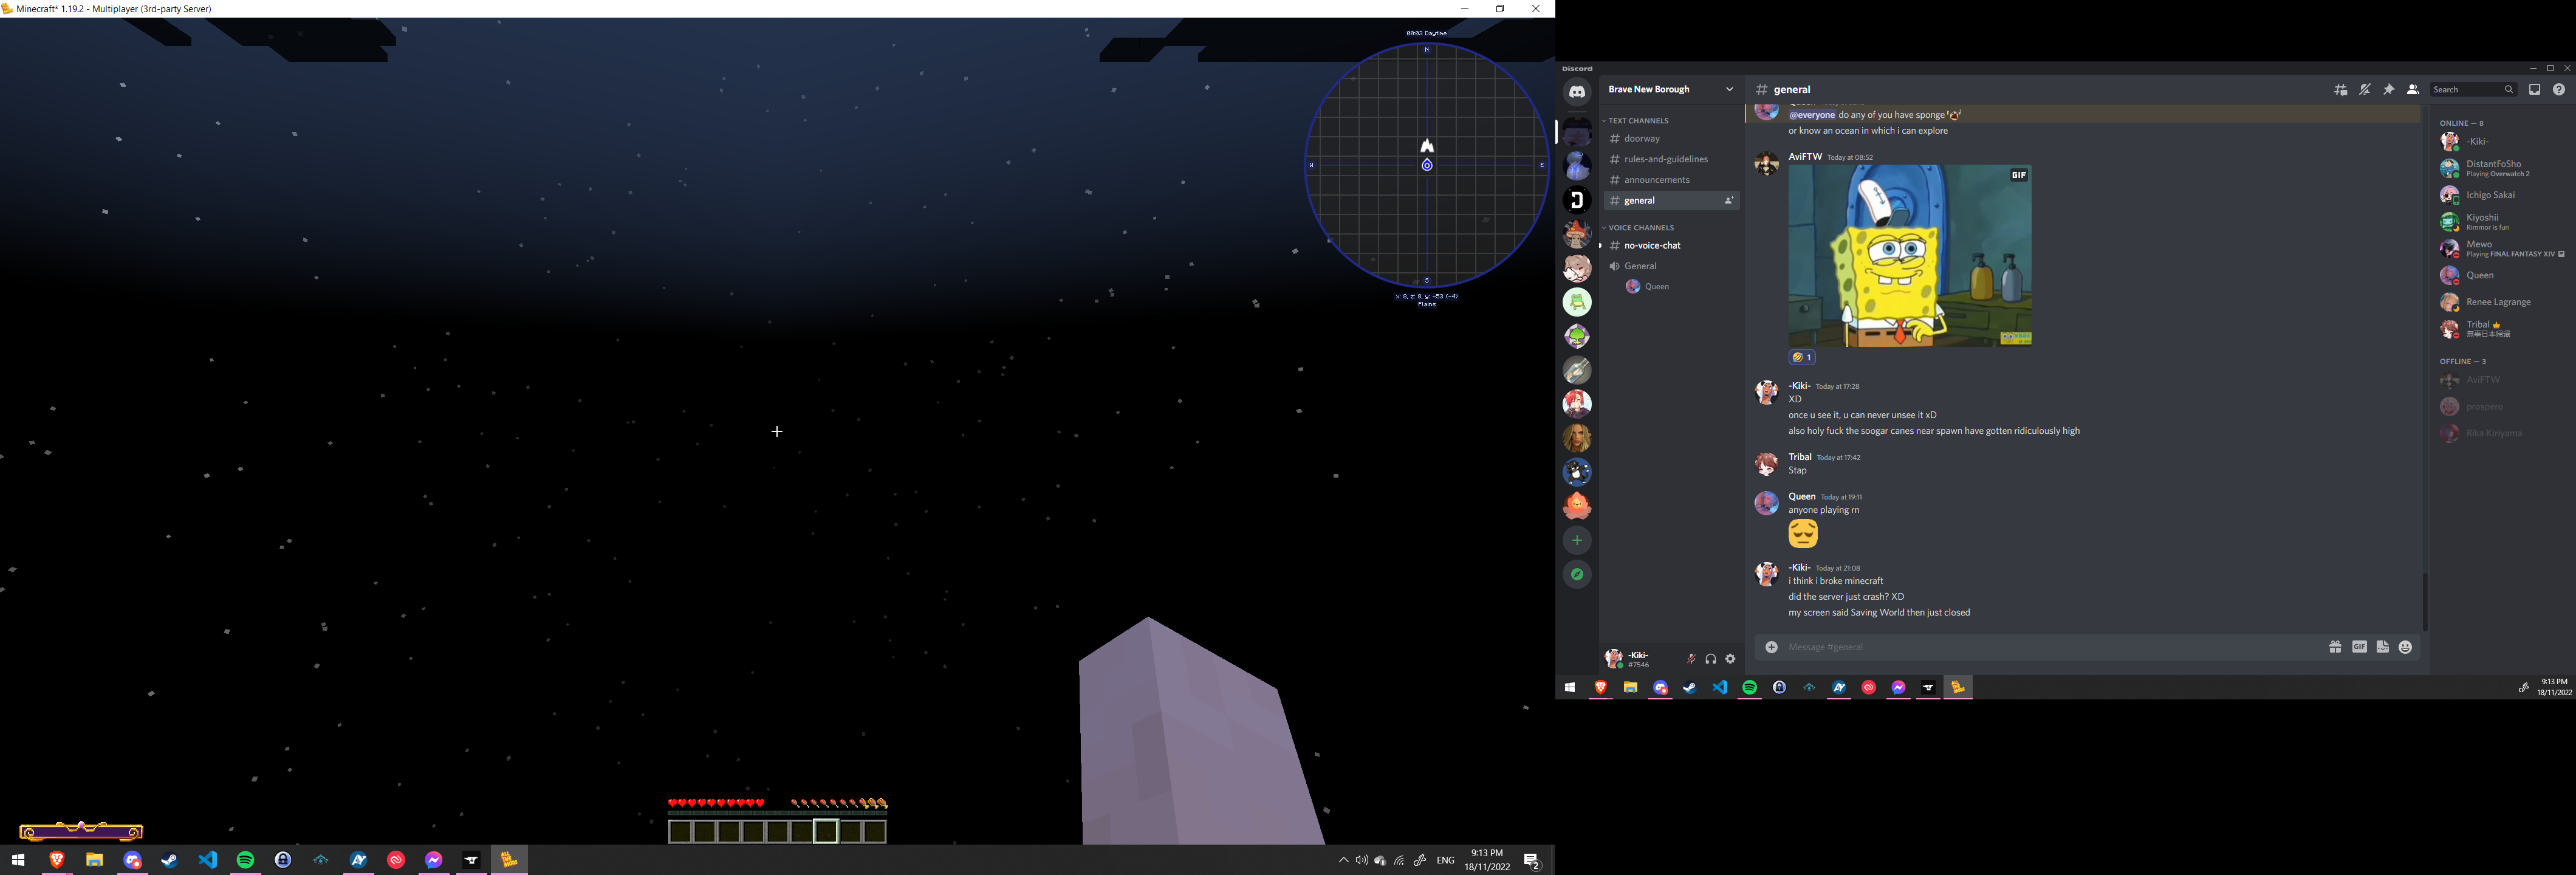Viewport: 2576px width, 875px height.
Task: Open the green frog server icon
Action: tap(1577, 302)
